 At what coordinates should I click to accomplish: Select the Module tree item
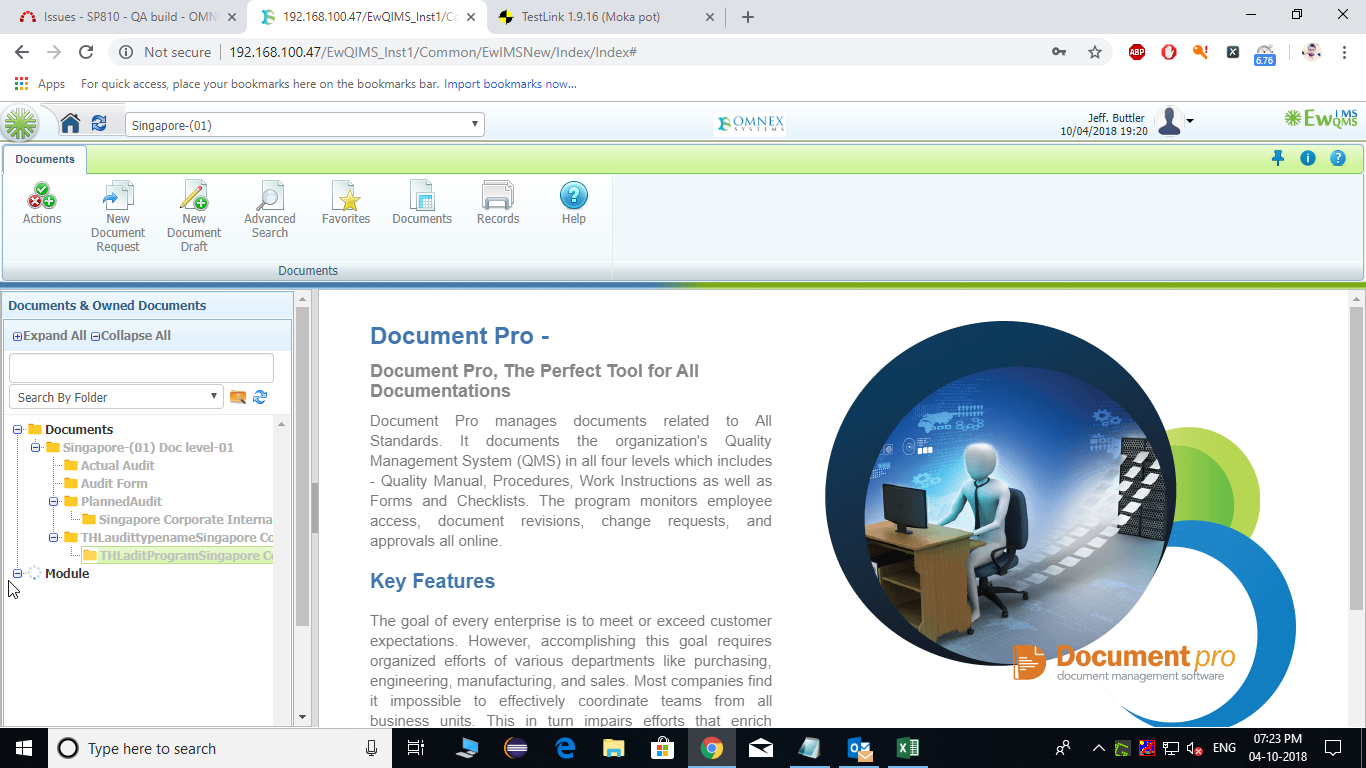[x=67, y=573]
